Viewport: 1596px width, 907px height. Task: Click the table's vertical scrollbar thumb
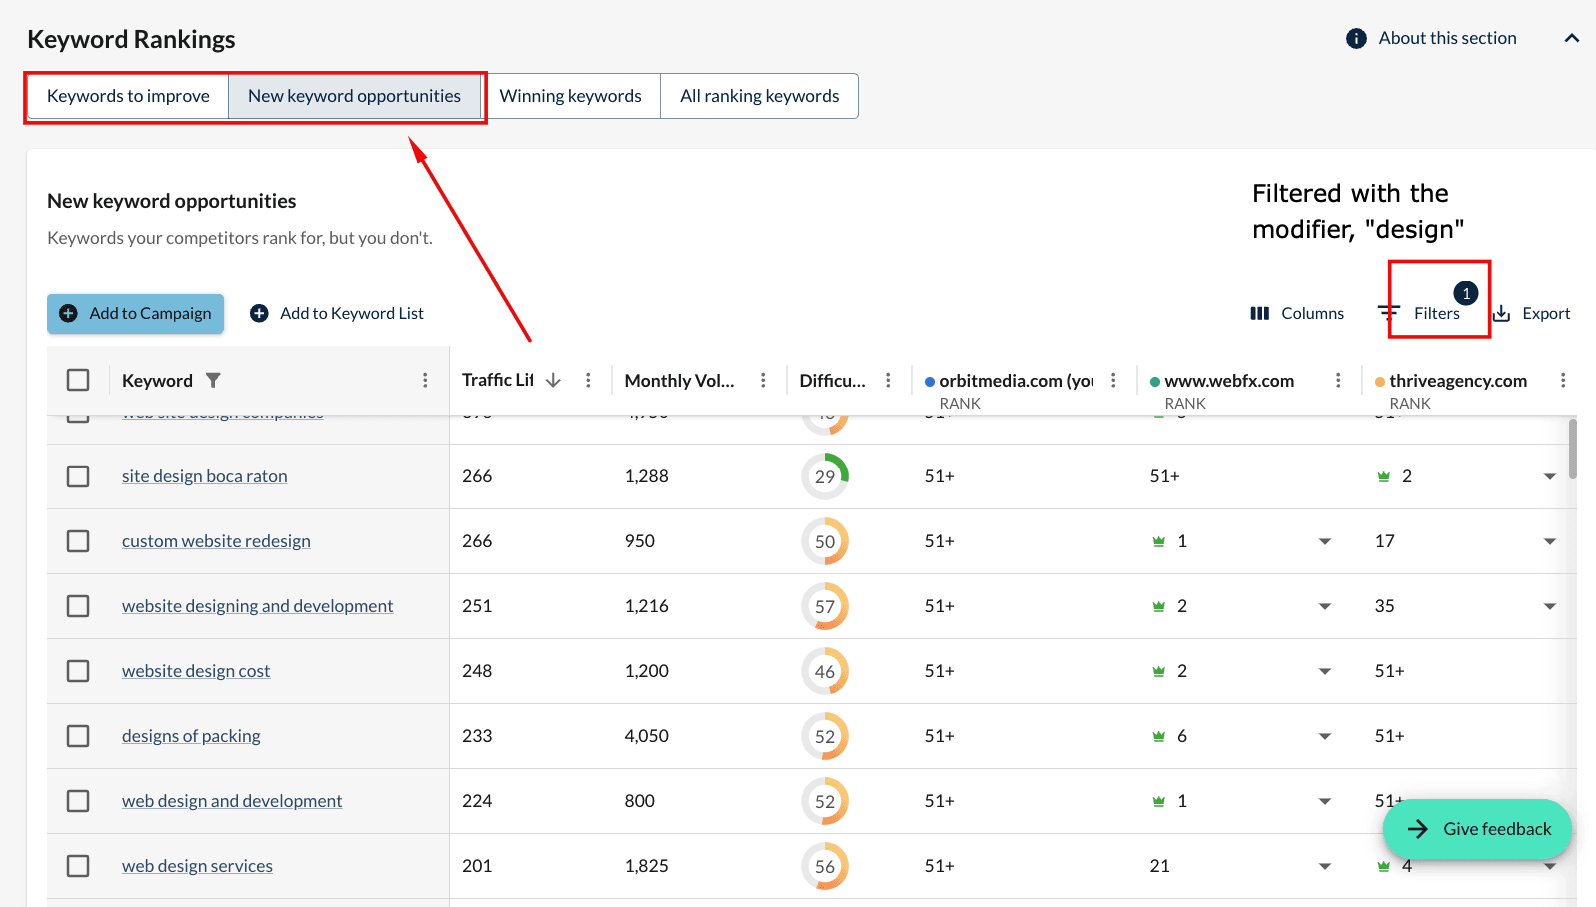click(1573, 450)
